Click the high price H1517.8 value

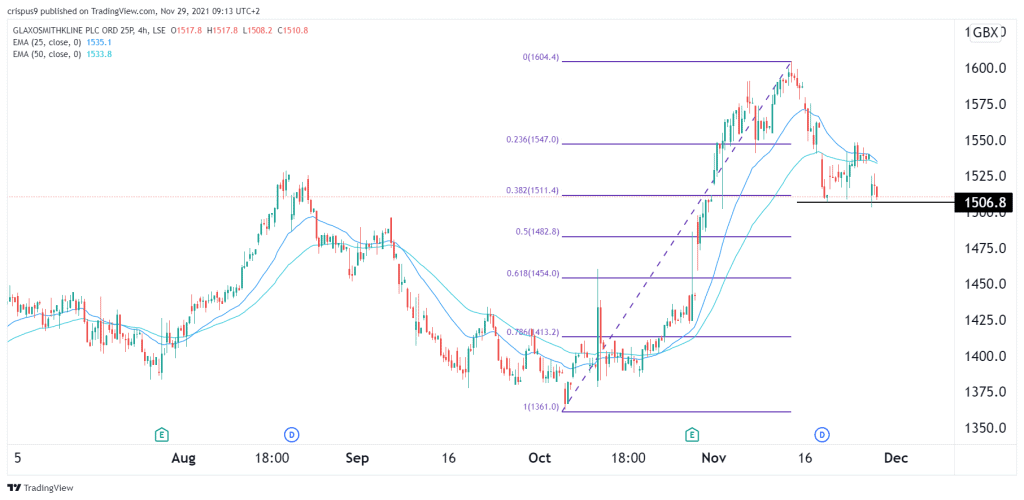[x=223, y=29]
